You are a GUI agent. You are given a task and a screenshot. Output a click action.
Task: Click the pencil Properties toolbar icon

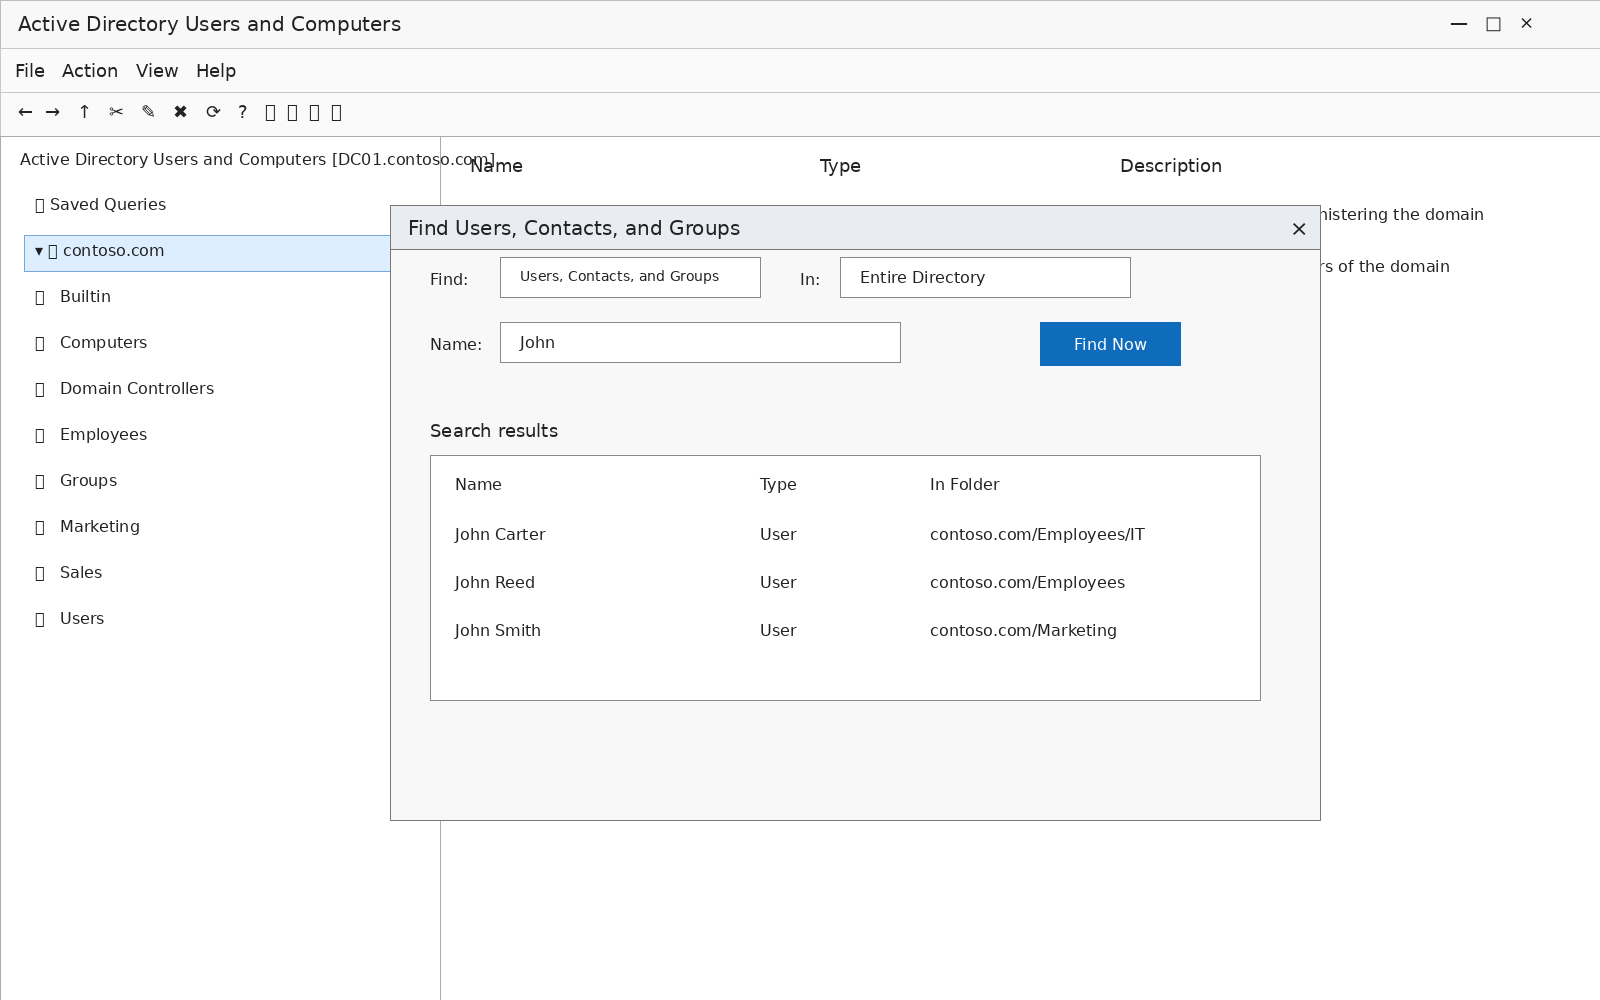point(148,112)
